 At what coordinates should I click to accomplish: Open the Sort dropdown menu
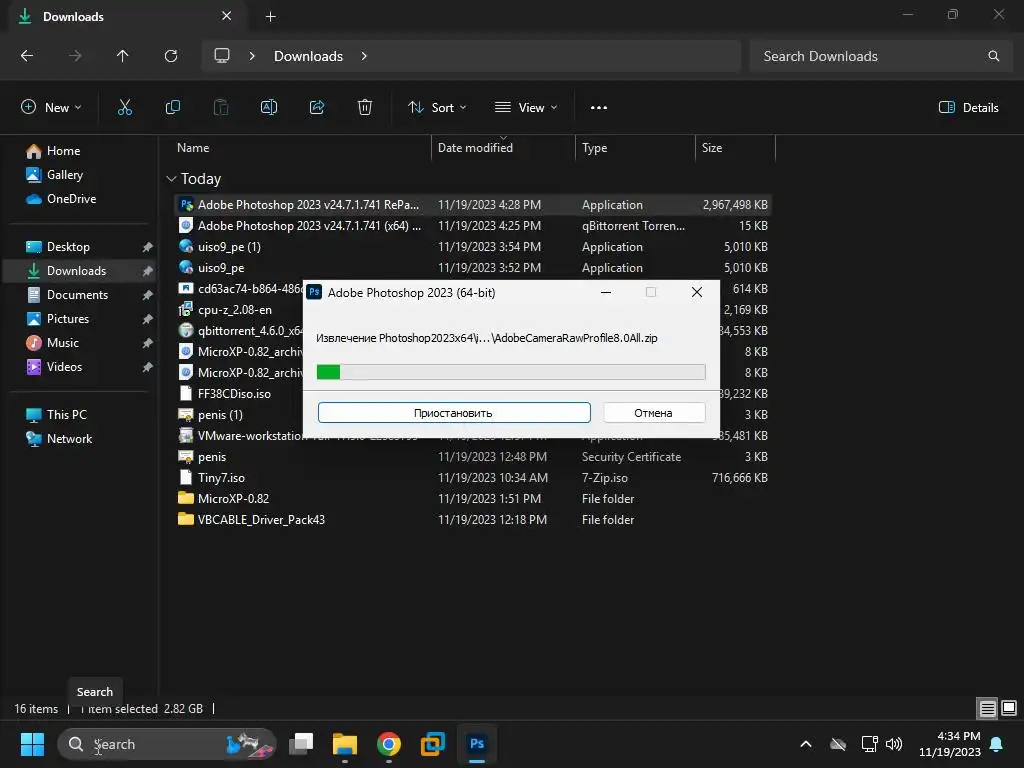[x=437, y=108]
